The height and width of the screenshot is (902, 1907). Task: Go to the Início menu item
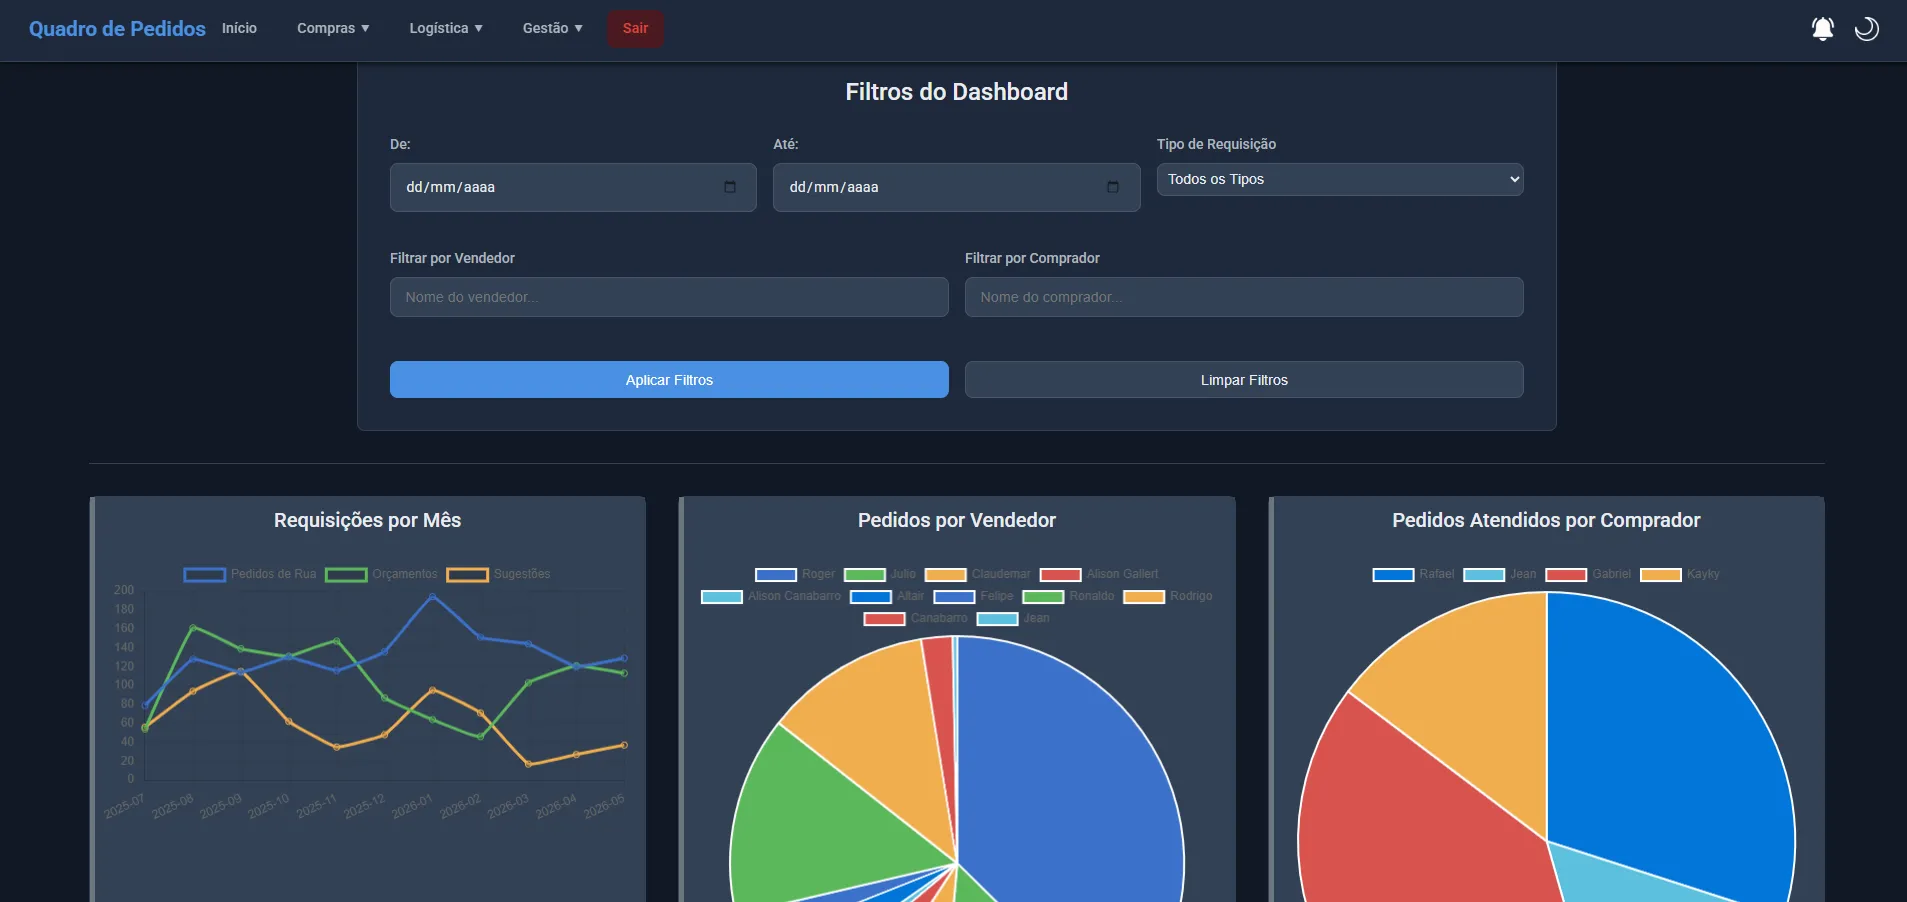(239, 28)
